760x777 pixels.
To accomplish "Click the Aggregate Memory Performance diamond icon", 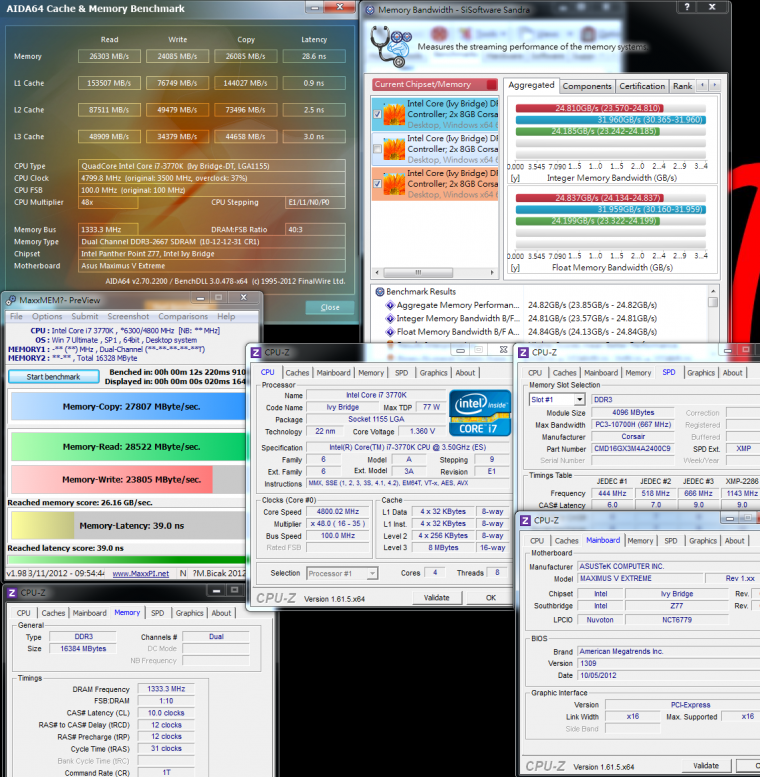I will (388, 304).
